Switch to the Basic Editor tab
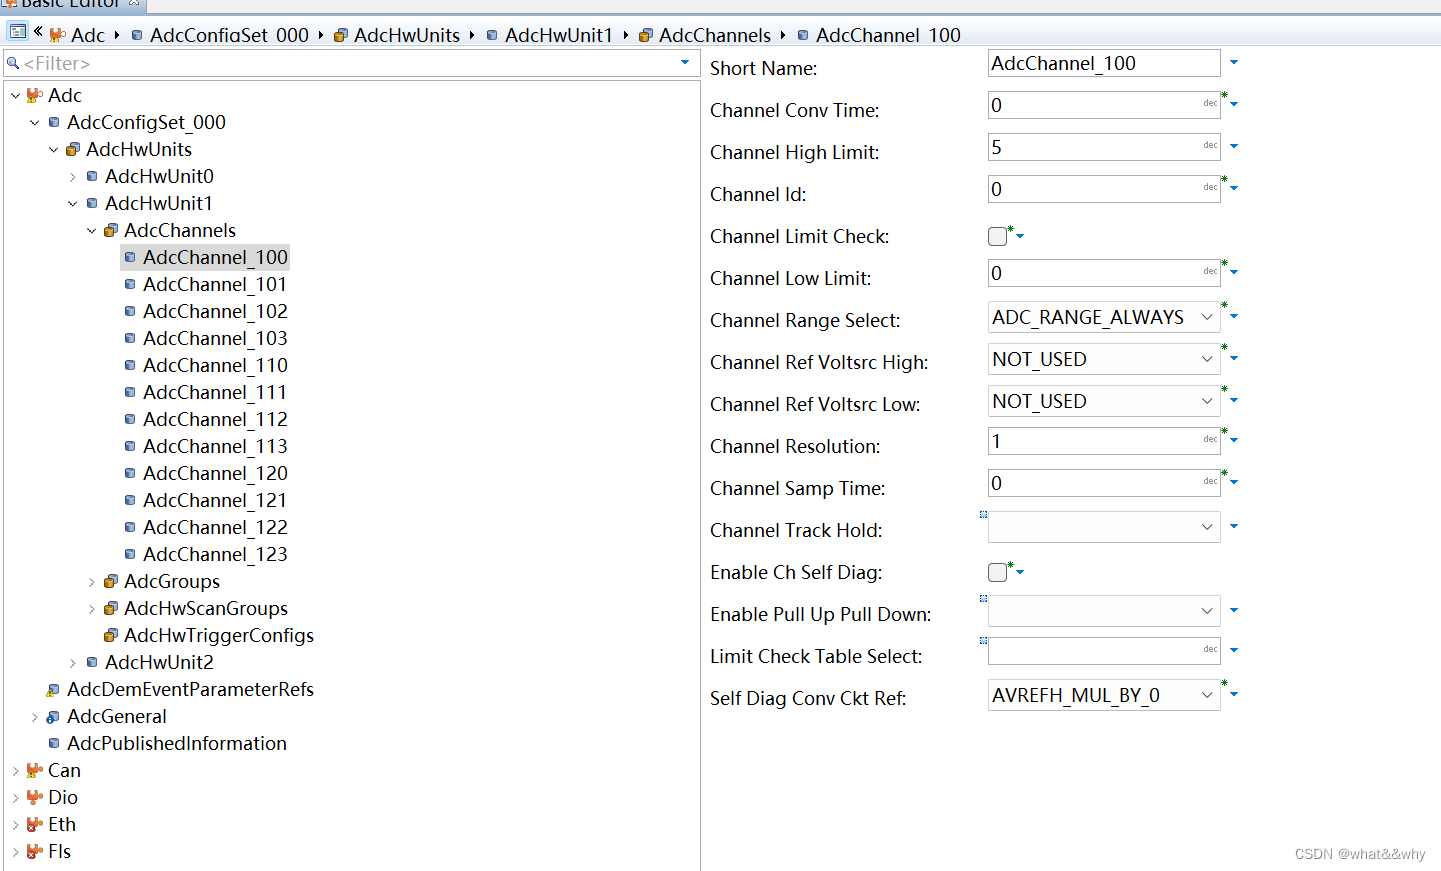The image size is (1441, 871). tap(70, 5)
